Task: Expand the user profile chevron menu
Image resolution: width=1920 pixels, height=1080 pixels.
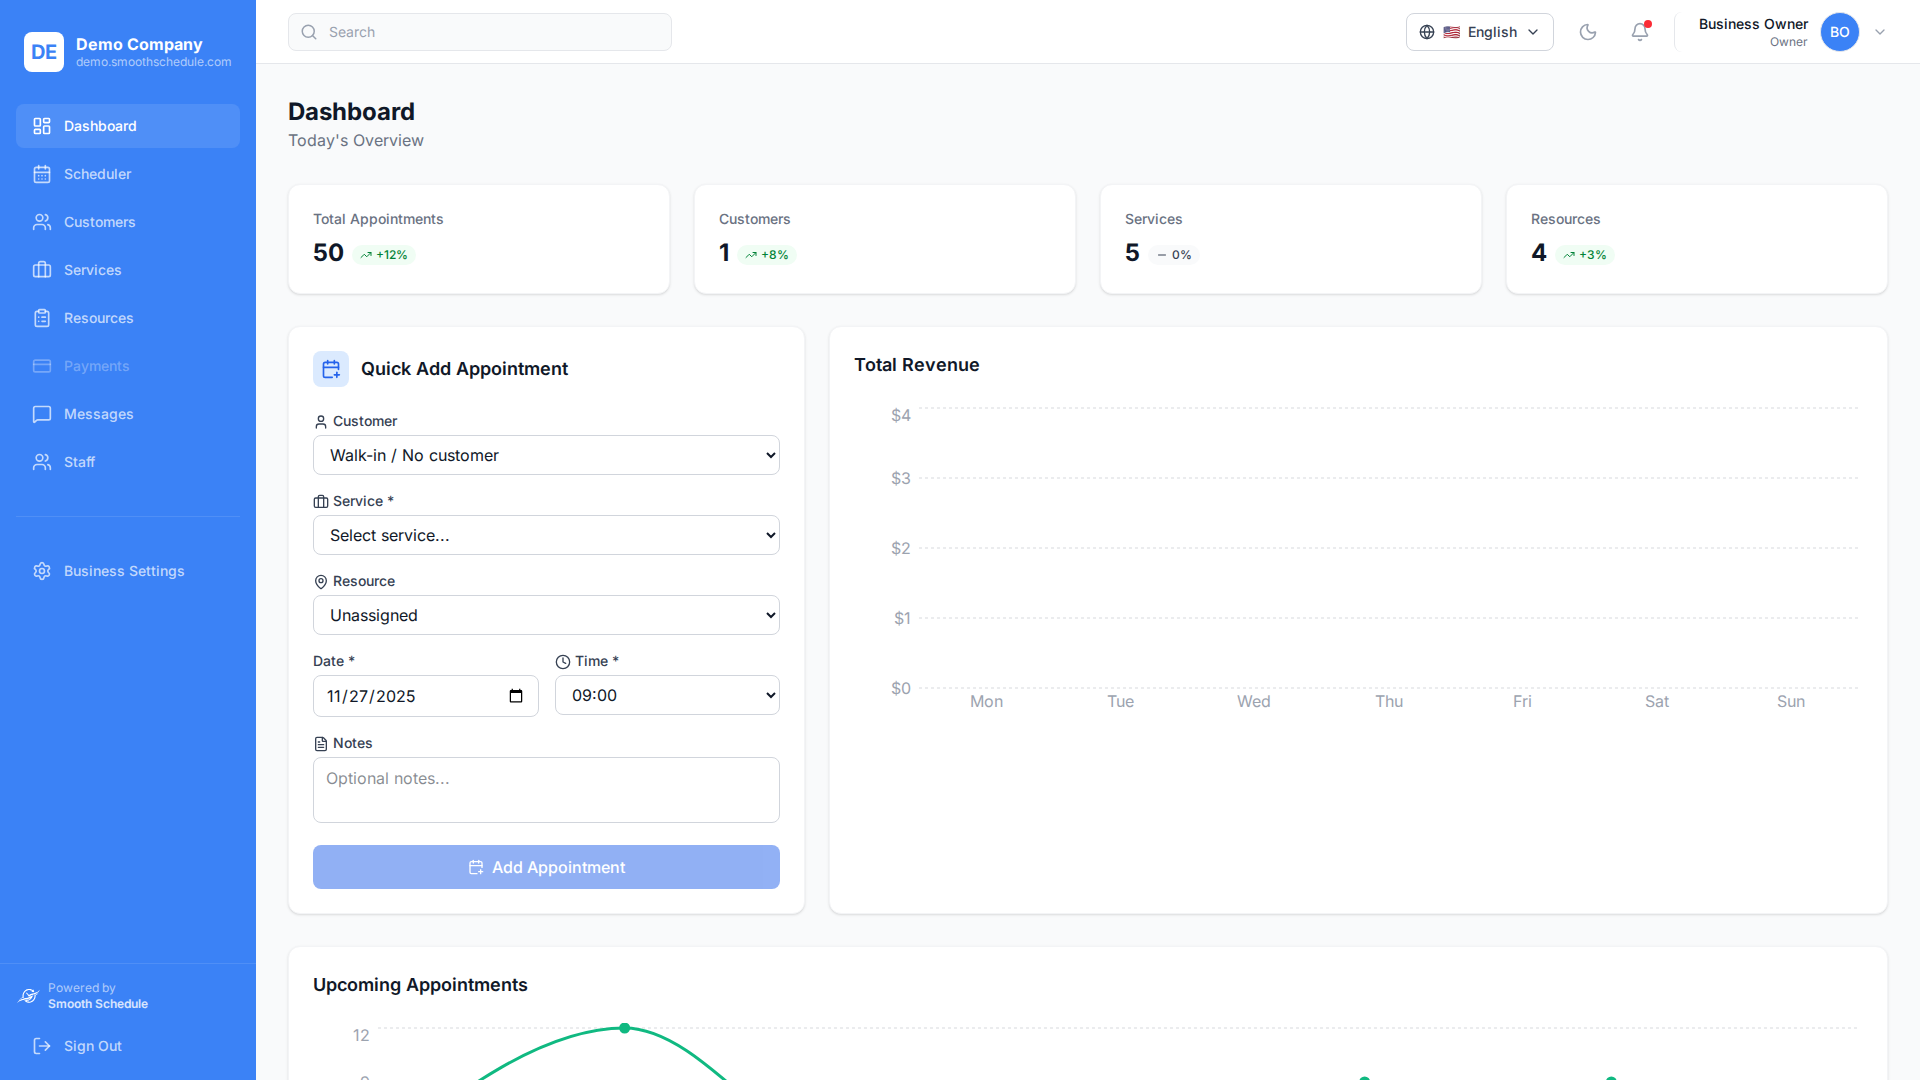Action: (1880, 32)
